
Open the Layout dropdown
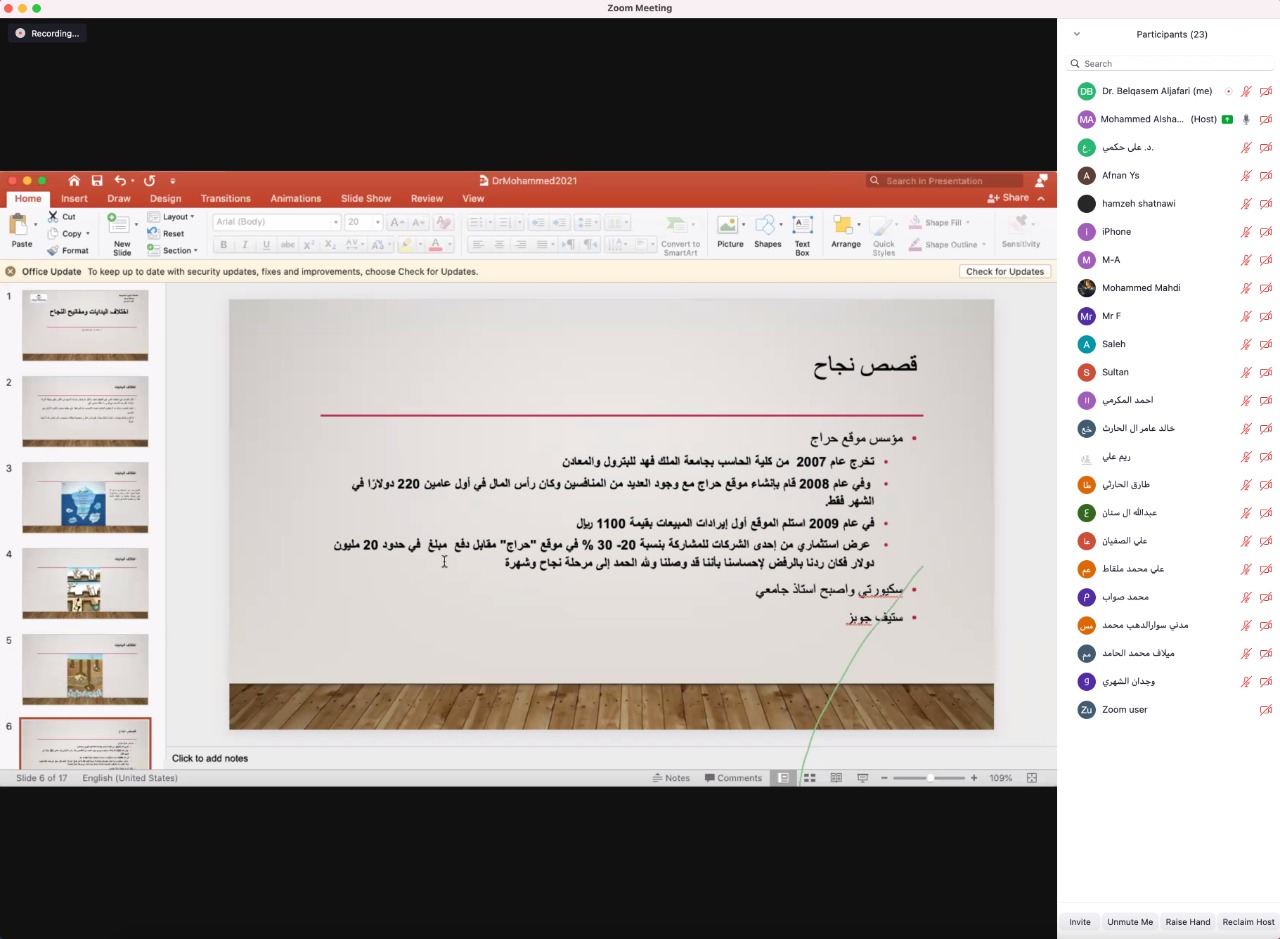coord(172,217)
